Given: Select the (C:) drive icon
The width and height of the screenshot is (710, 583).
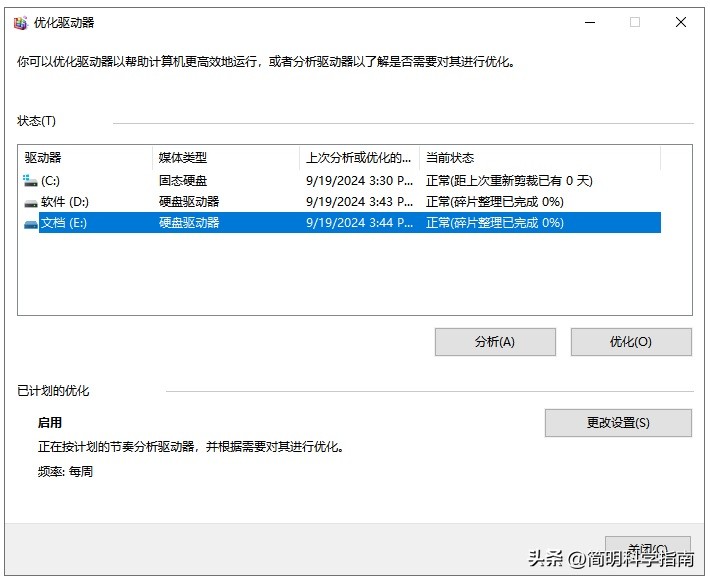Looking at the screenshot, I should tap(30, 181).
